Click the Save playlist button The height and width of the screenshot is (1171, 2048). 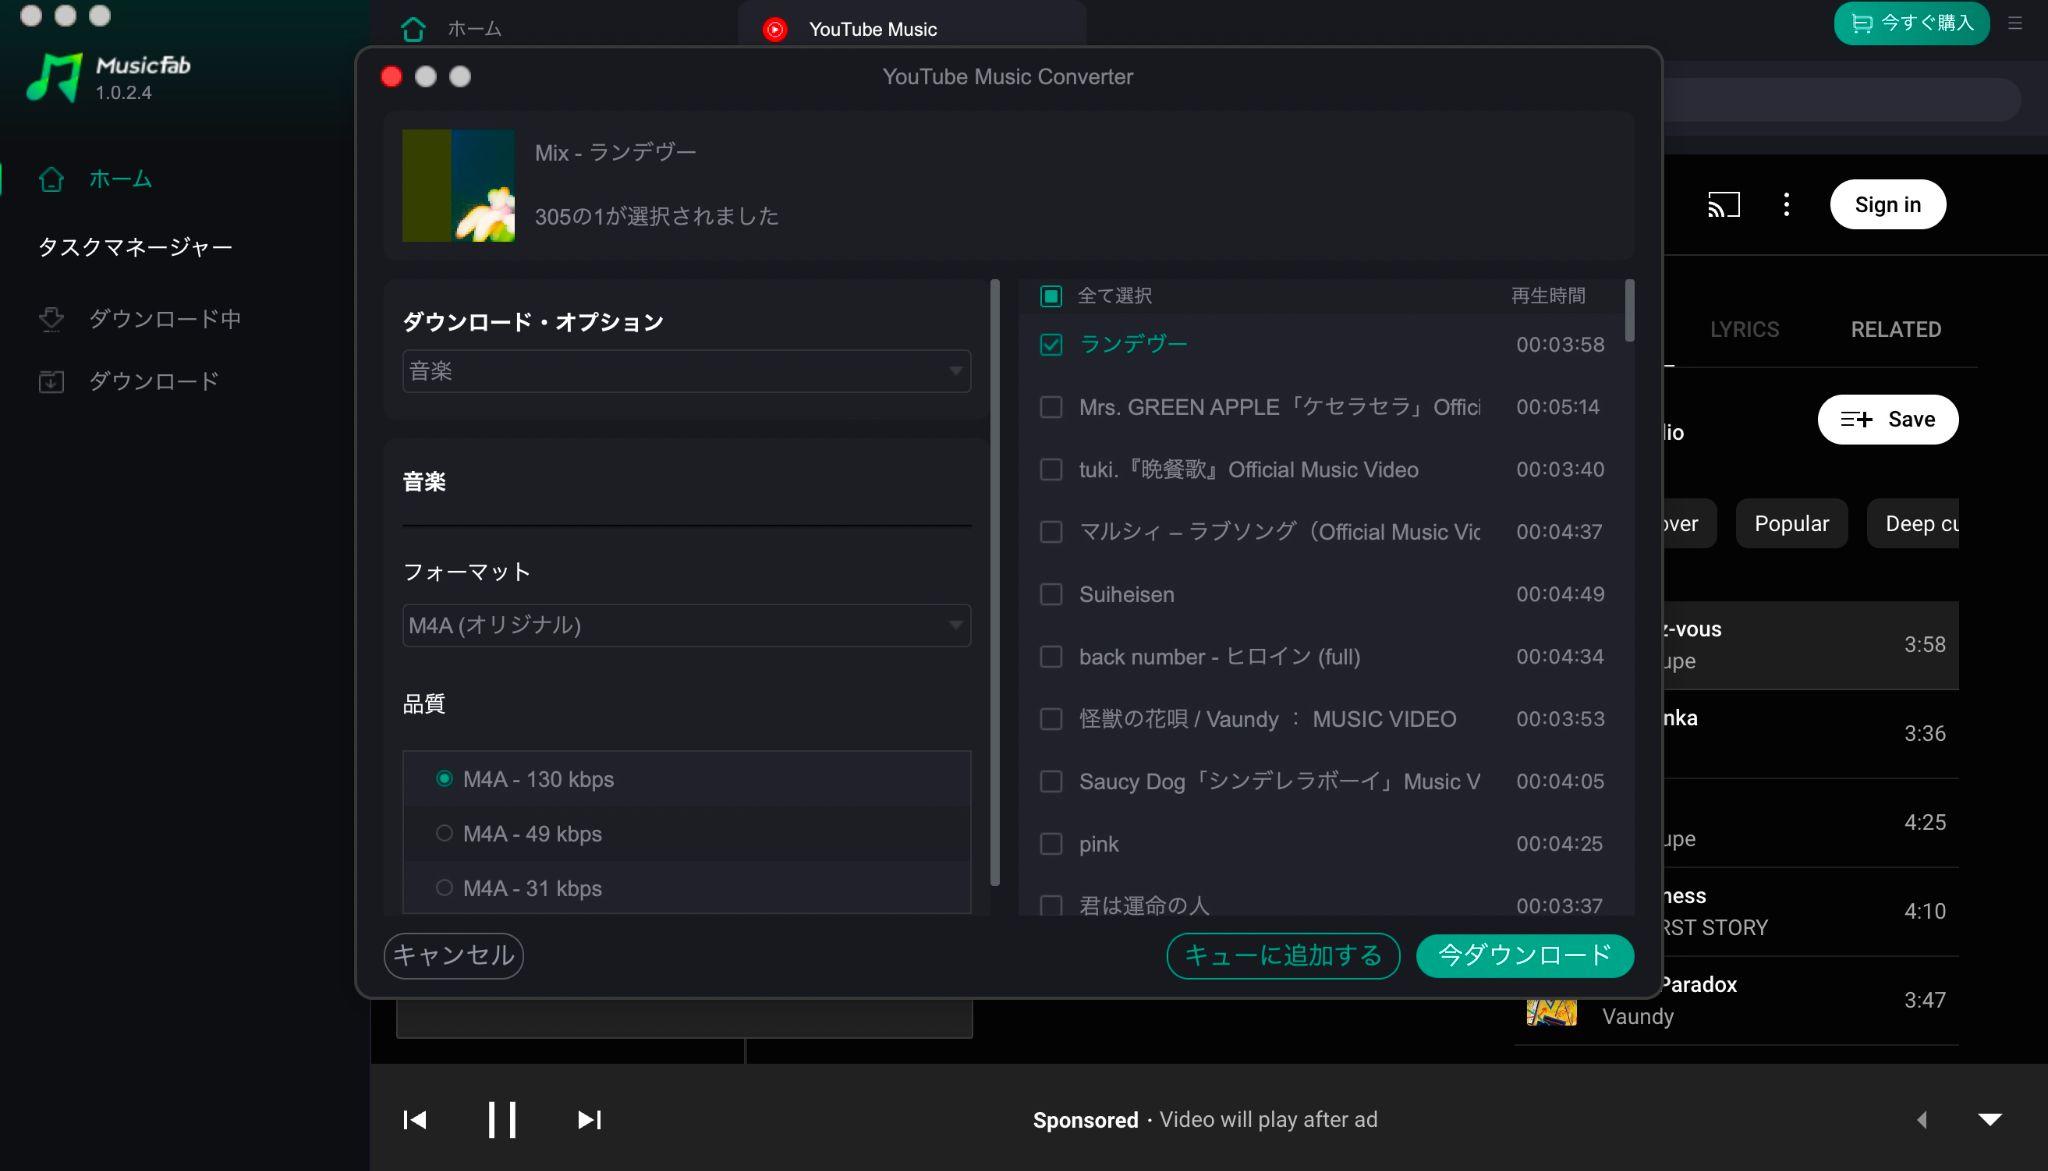click(1887, 420)
